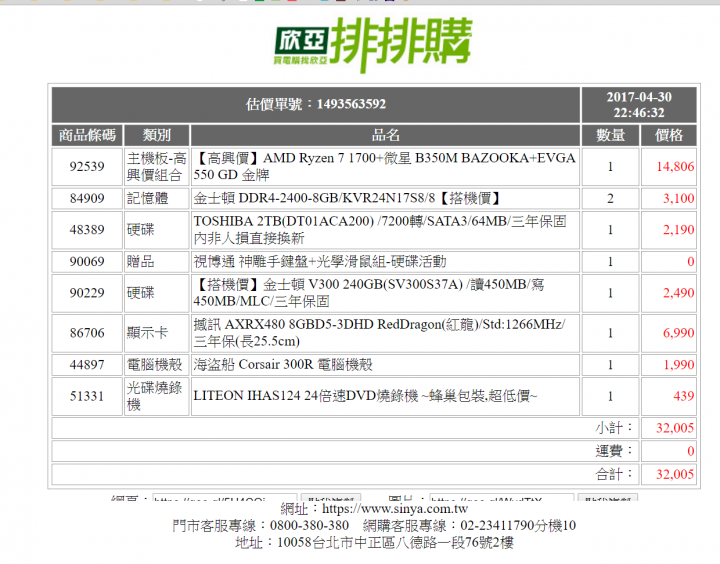This screenshot has height=564, width=720.
Task: Click the 價格 column header
Action: [669, 135]
